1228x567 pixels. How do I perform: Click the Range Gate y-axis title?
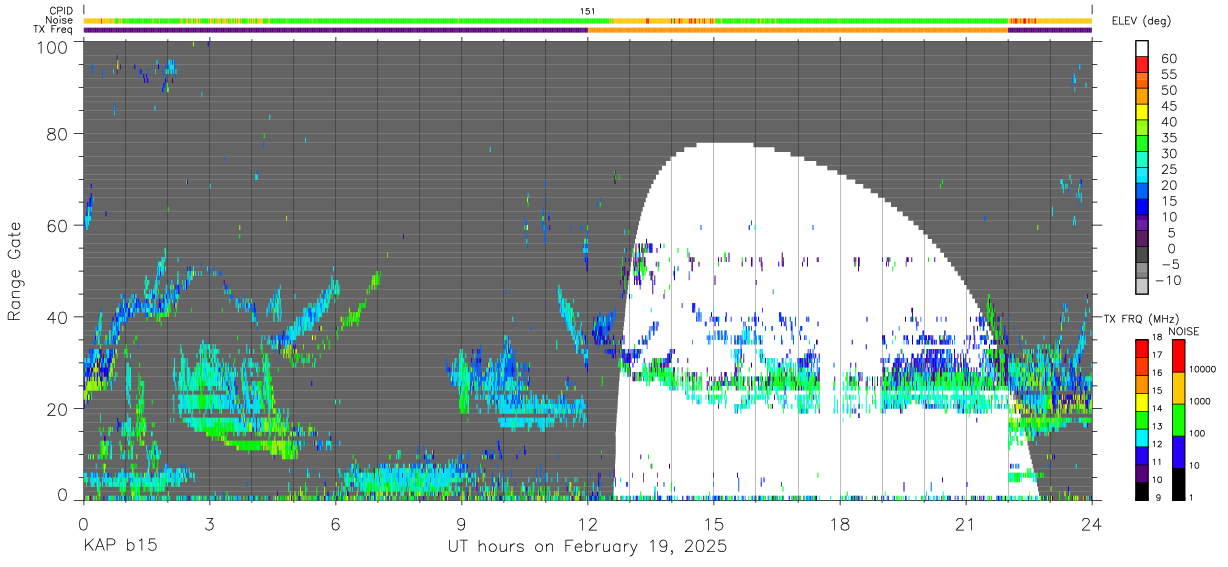[15, 272]
